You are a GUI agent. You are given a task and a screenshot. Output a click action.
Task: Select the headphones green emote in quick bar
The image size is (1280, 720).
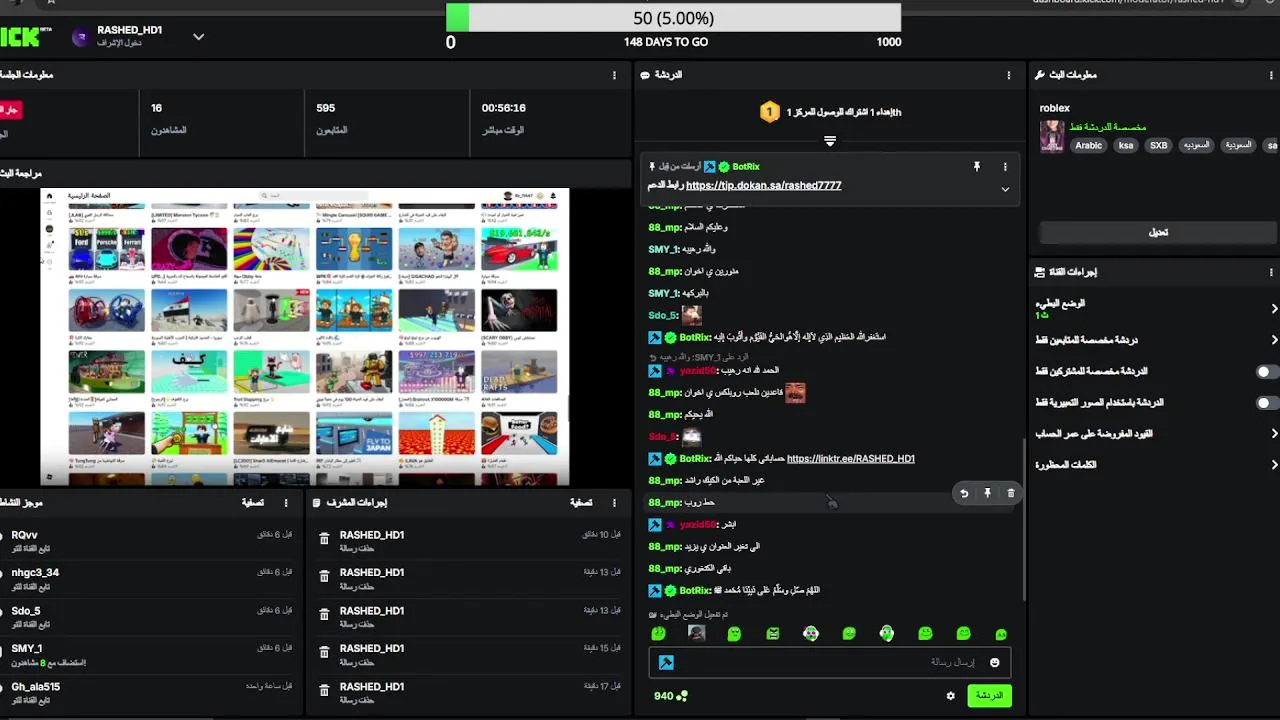[887, 633]
